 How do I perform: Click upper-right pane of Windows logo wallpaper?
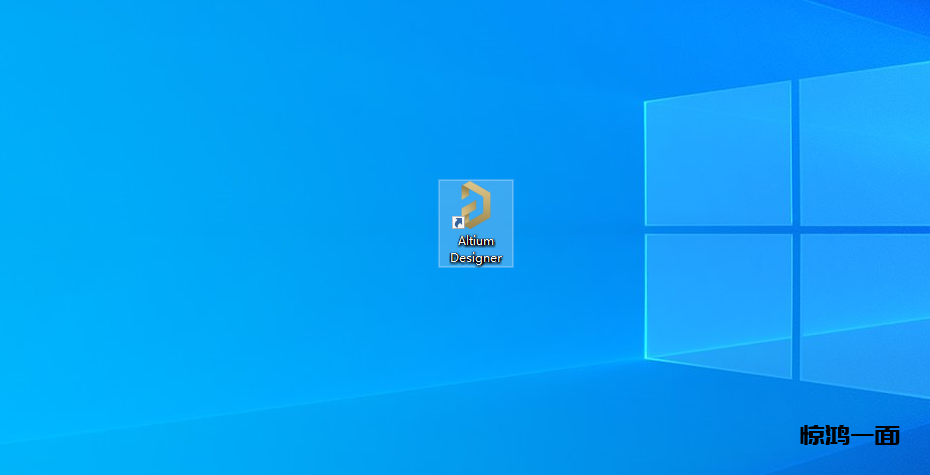[x=865, y=145]
